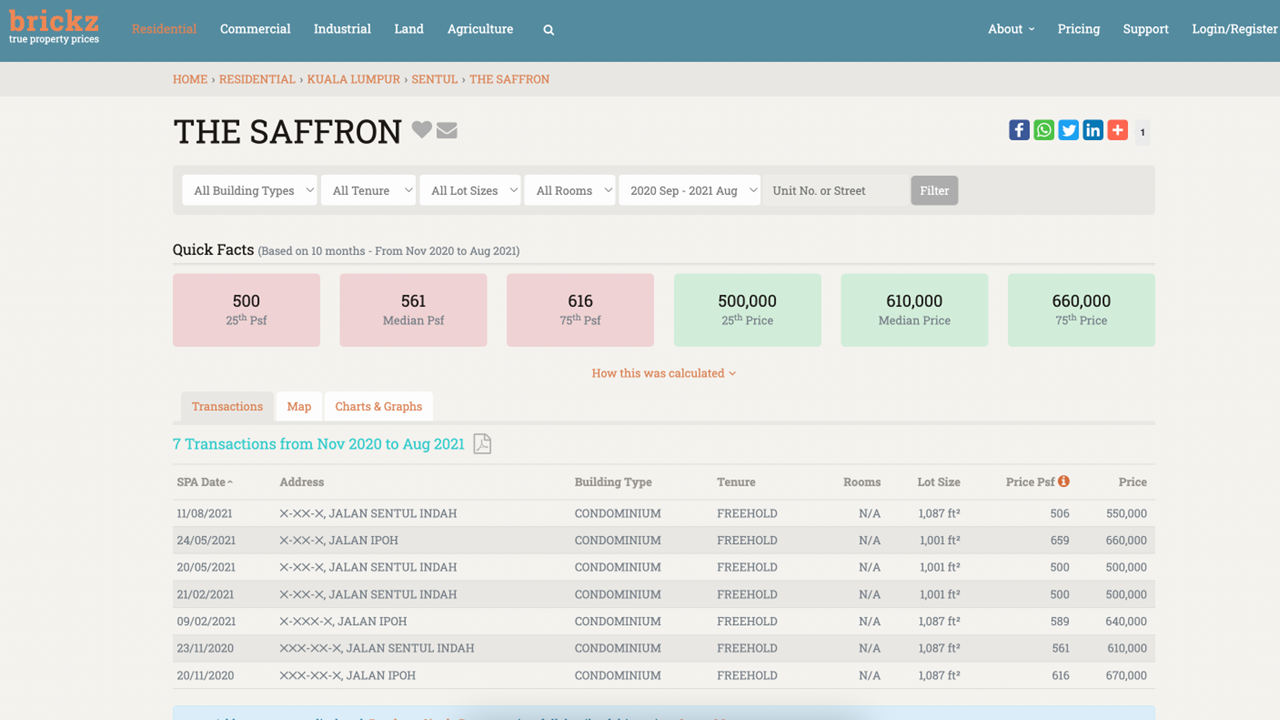1280x720 pixels.
Task: Expand 'How this was calculated' section
Action: (x=663, y=373)
